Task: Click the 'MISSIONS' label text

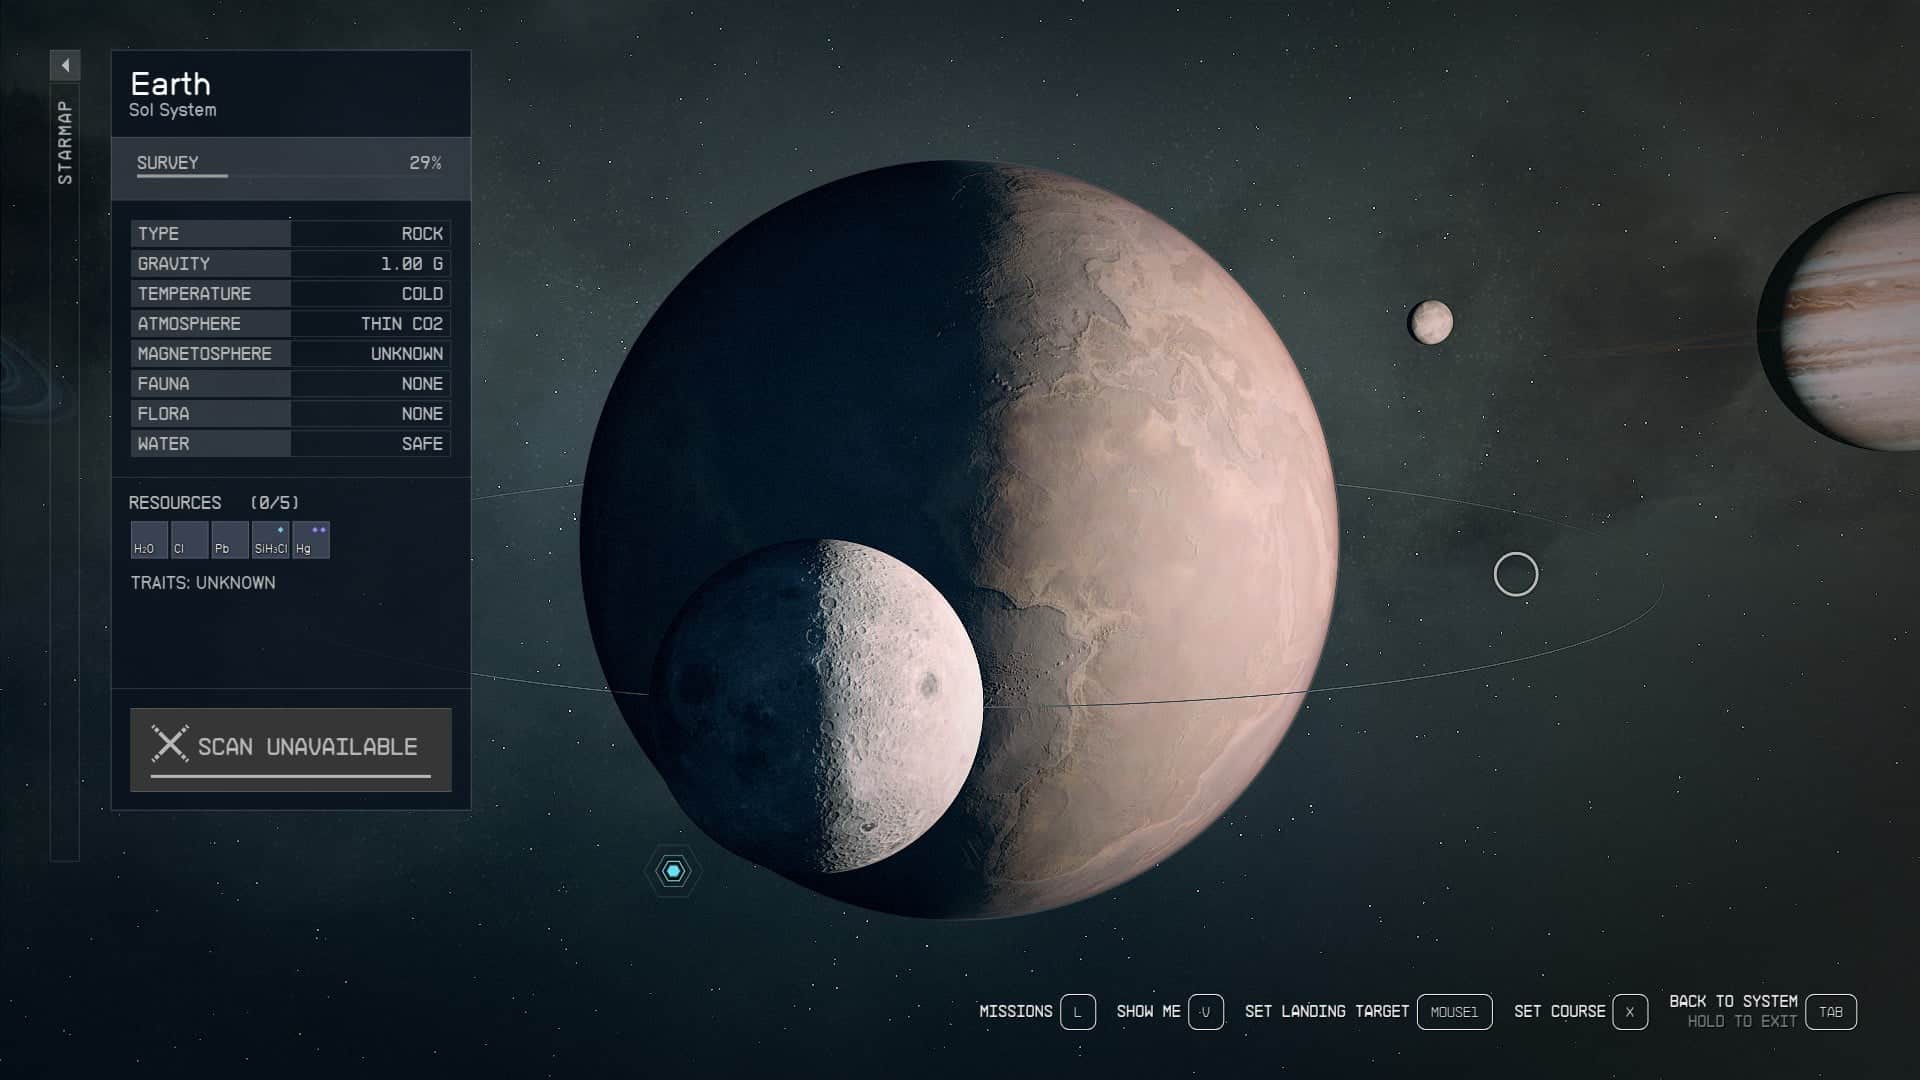Action: [x=1016, y=1012]
